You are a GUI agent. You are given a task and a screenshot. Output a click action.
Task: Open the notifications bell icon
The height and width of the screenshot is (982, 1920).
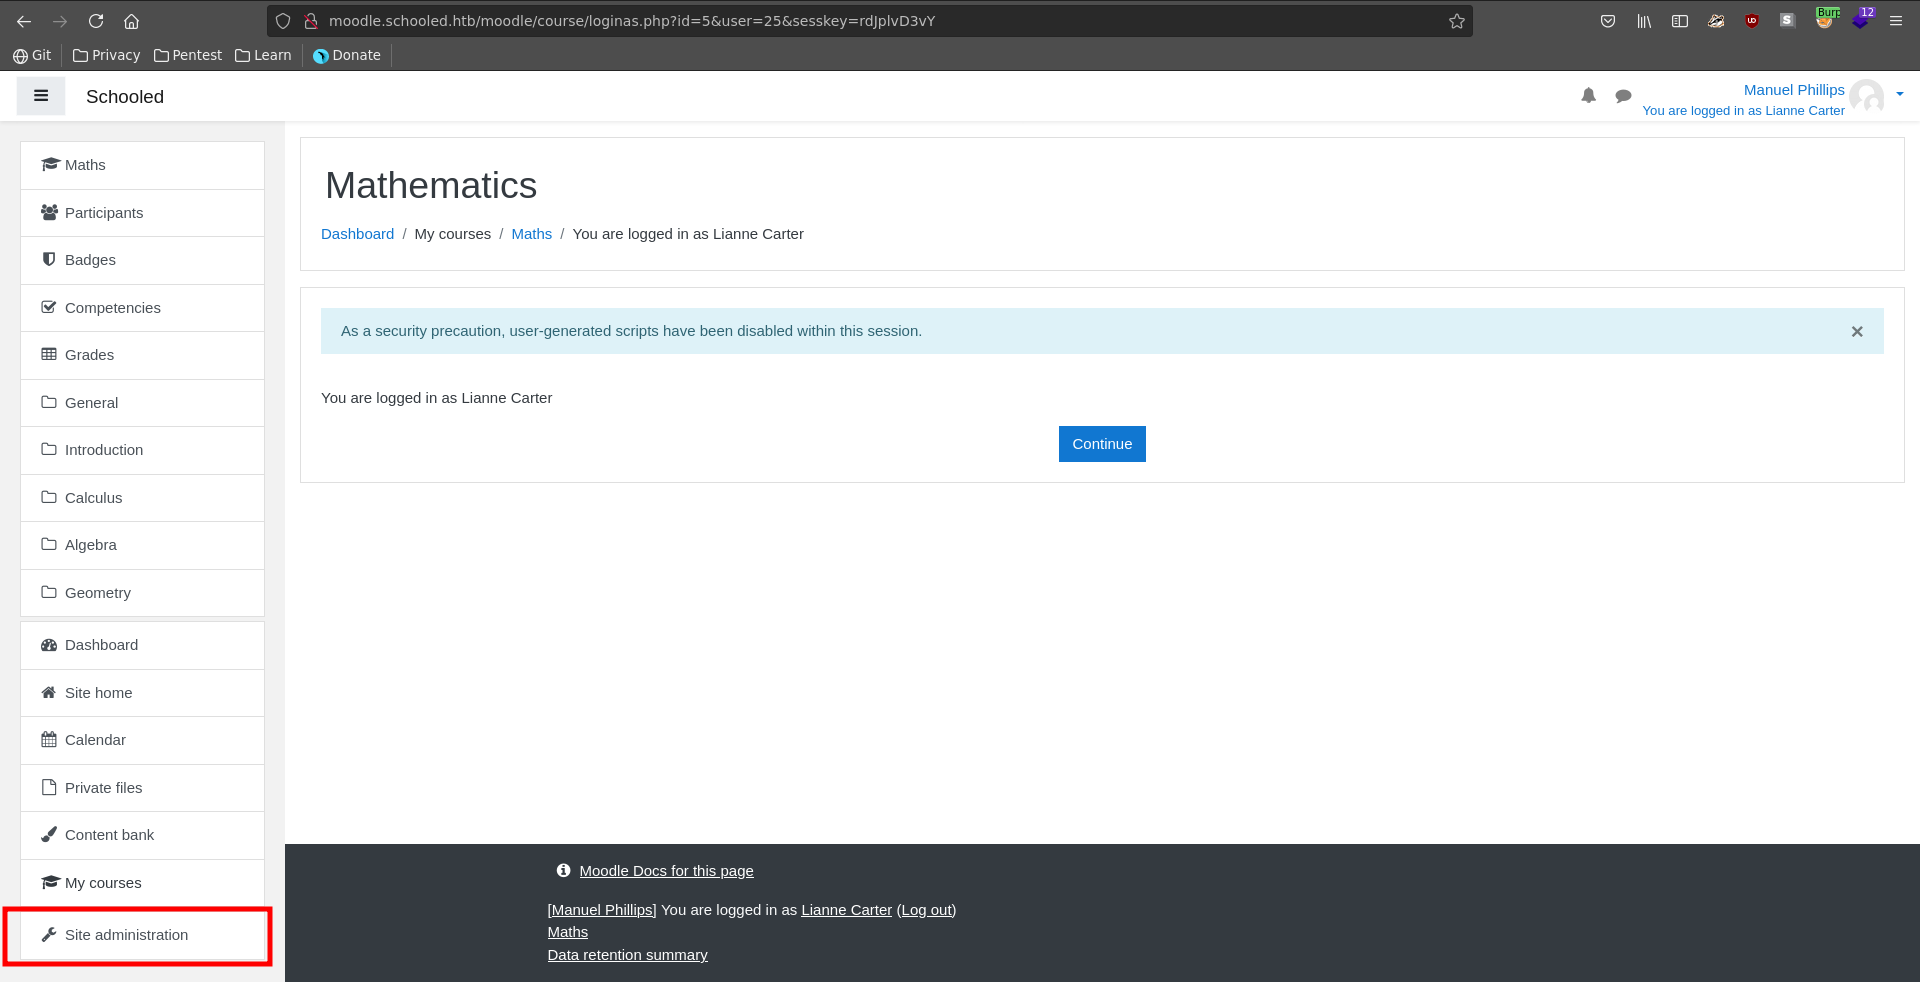[x=1588, y=96]
